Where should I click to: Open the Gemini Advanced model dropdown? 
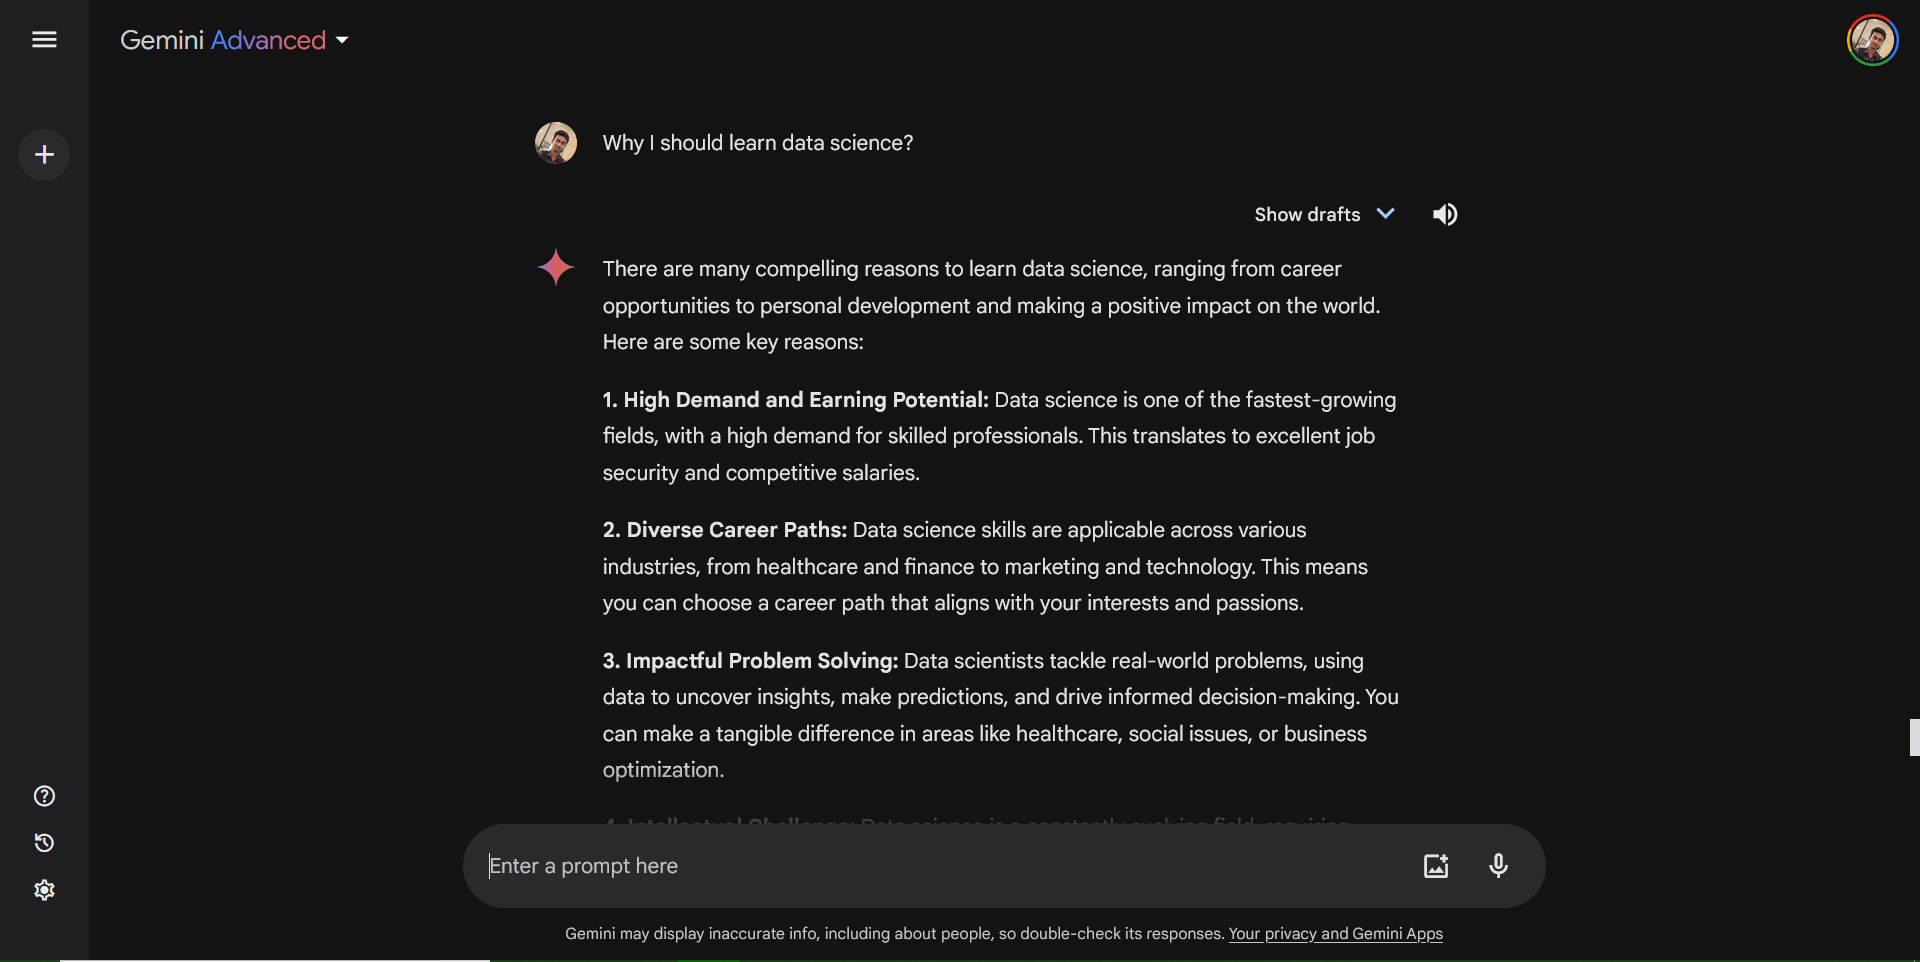(342, 41)
